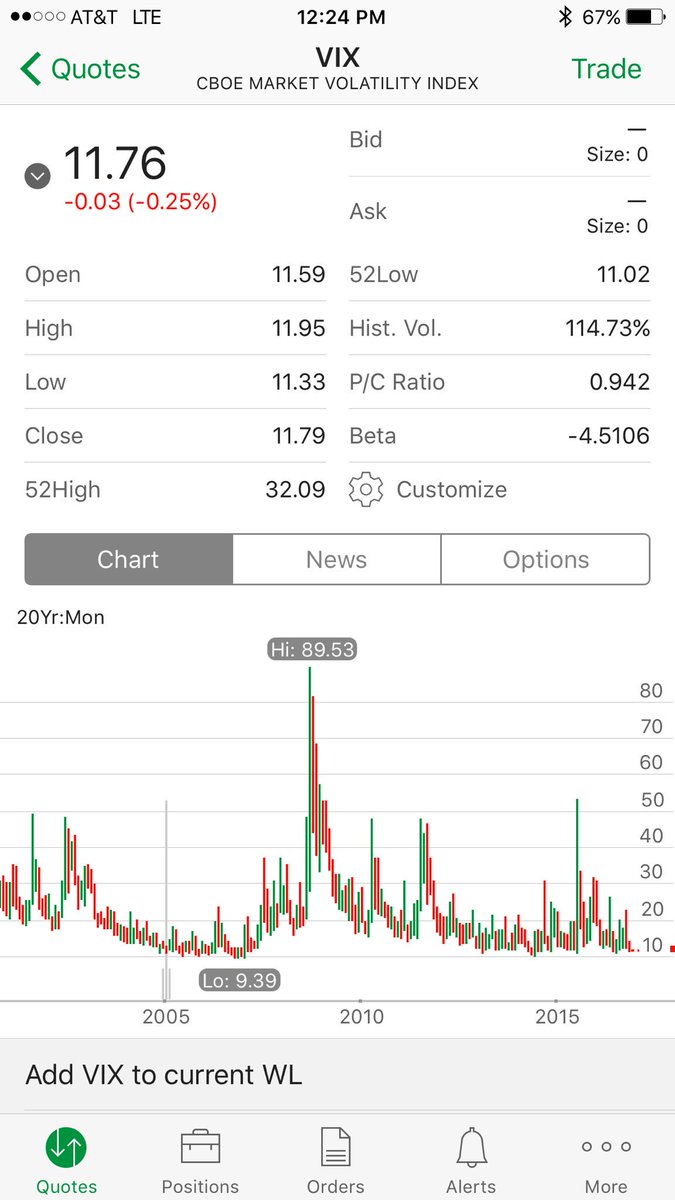
Task: Tap the 80 price axis label
Action: click(651, 691)
